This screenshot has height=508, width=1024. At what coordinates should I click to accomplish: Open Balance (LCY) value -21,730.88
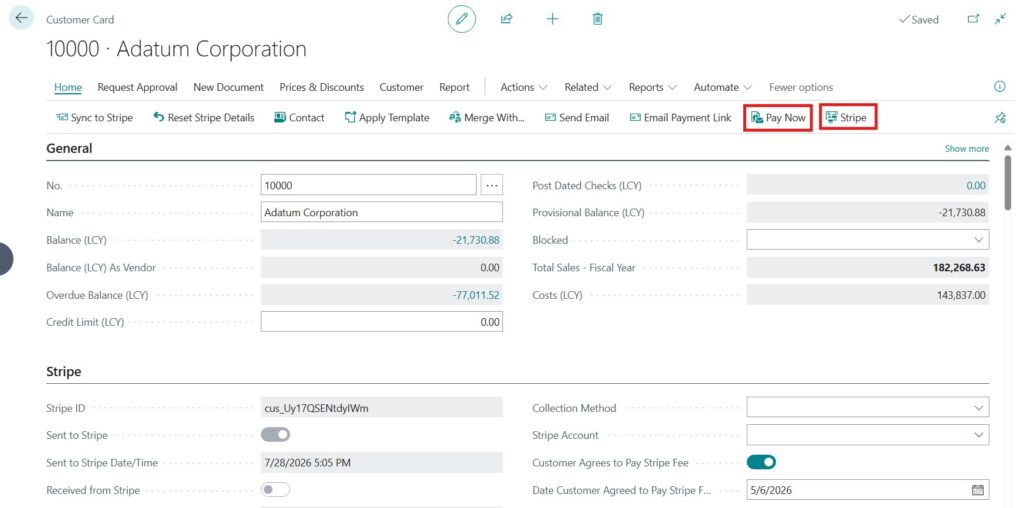tap(476, 240)
